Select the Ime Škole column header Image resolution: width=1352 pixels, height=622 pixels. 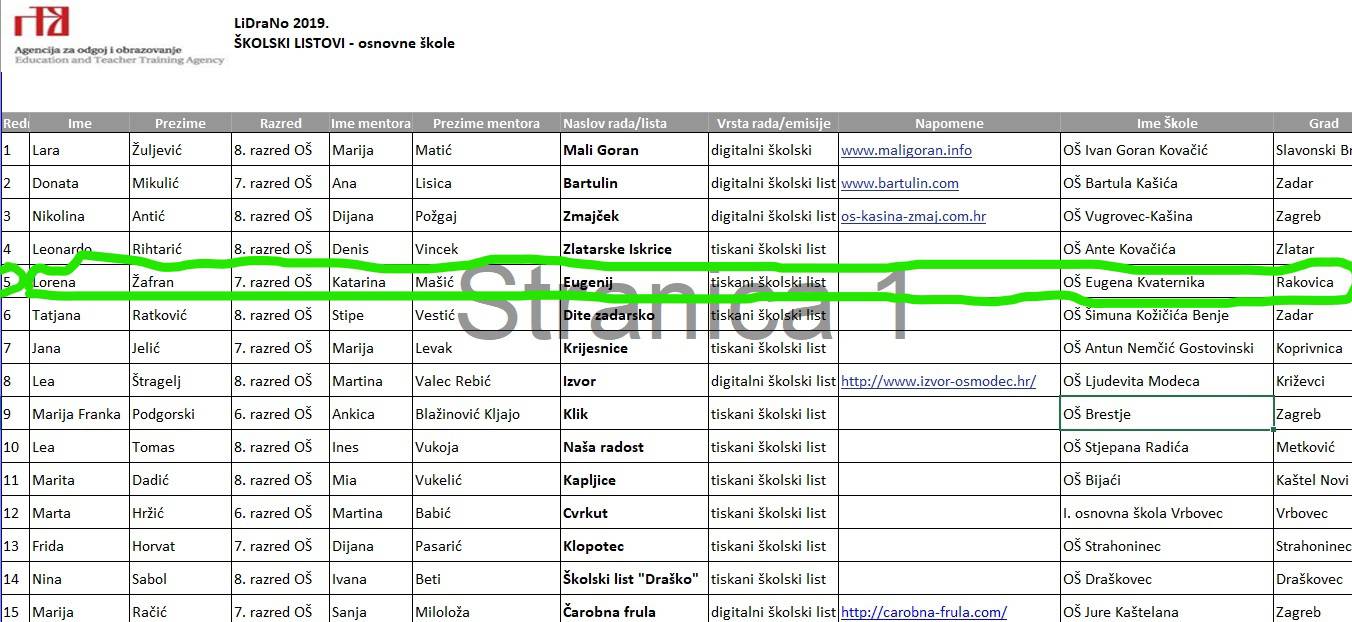pos(1167,123)
